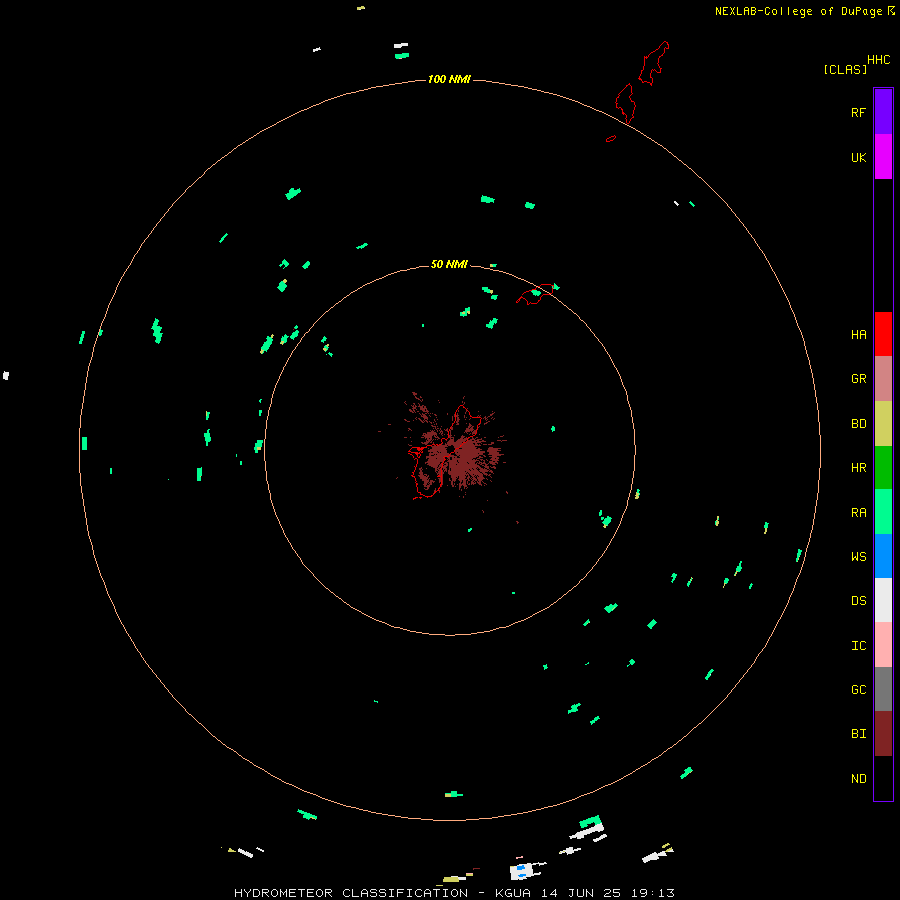900x900 pixels.
Task: Select the DS white legend swatch
Action: click(x=883, y=600)
